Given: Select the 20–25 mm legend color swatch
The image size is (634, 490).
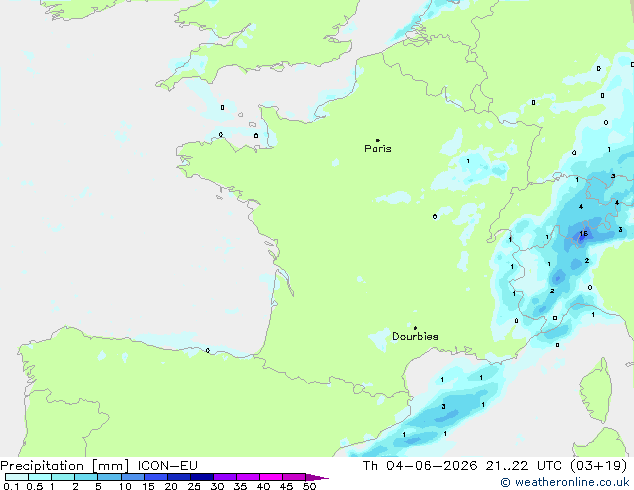Looking at the screenshot, I should 179,477.
